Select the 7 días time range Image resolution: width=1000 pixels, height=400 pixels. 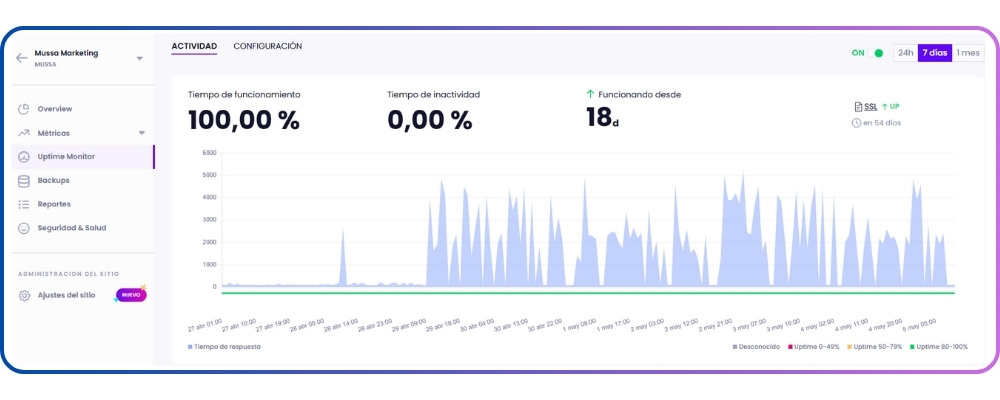coord(935,53)
